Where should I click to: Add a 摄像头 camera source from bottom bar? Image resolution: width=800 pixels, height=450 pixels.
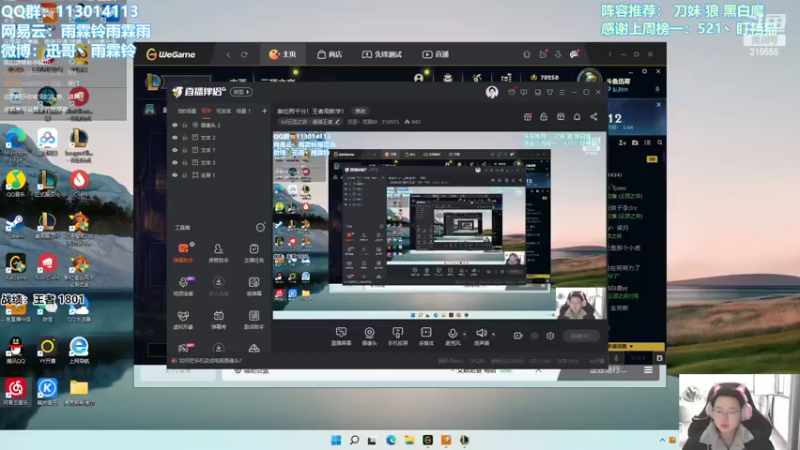(x=369, y=336)
